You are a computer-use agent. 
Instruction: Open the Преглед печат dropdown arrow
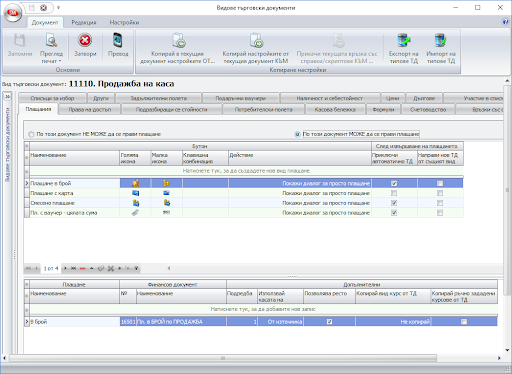pos(60,61)
